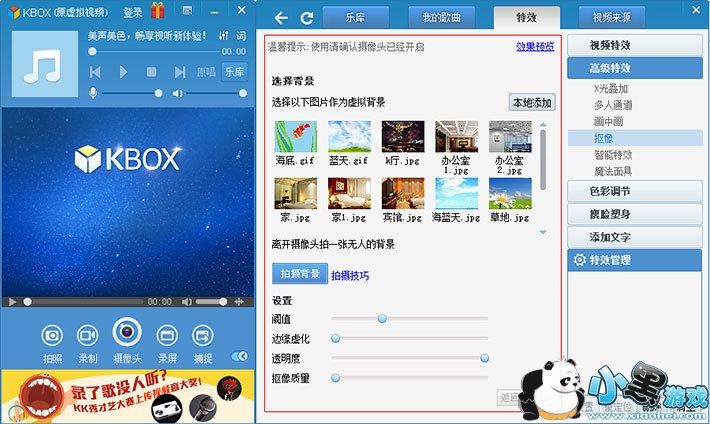The width and height of the screenshot is (710, 424).
Task: Play the video preview
Action: click(x=12, y=302)
